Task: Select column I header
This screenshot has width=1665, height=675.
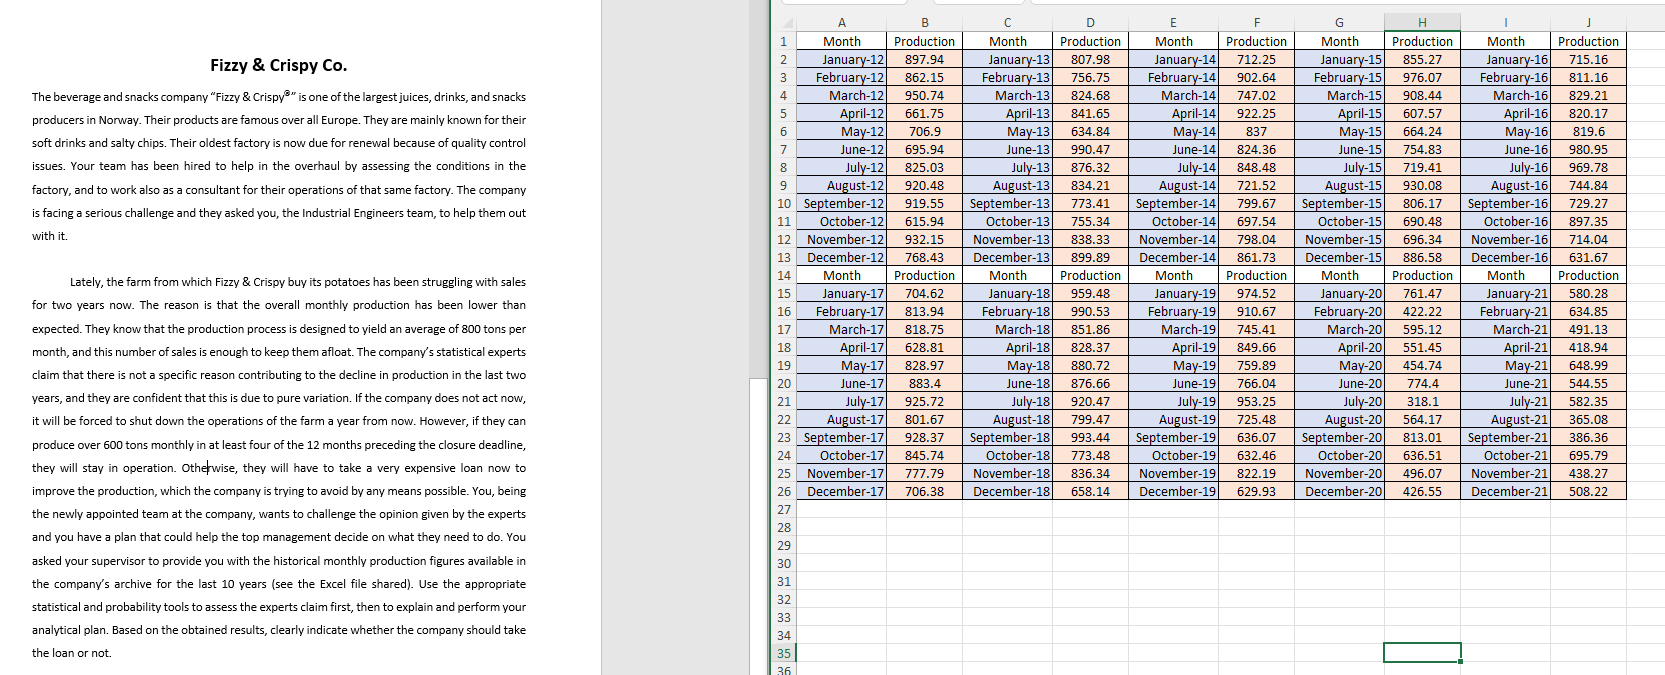Action: point(1505,23)
